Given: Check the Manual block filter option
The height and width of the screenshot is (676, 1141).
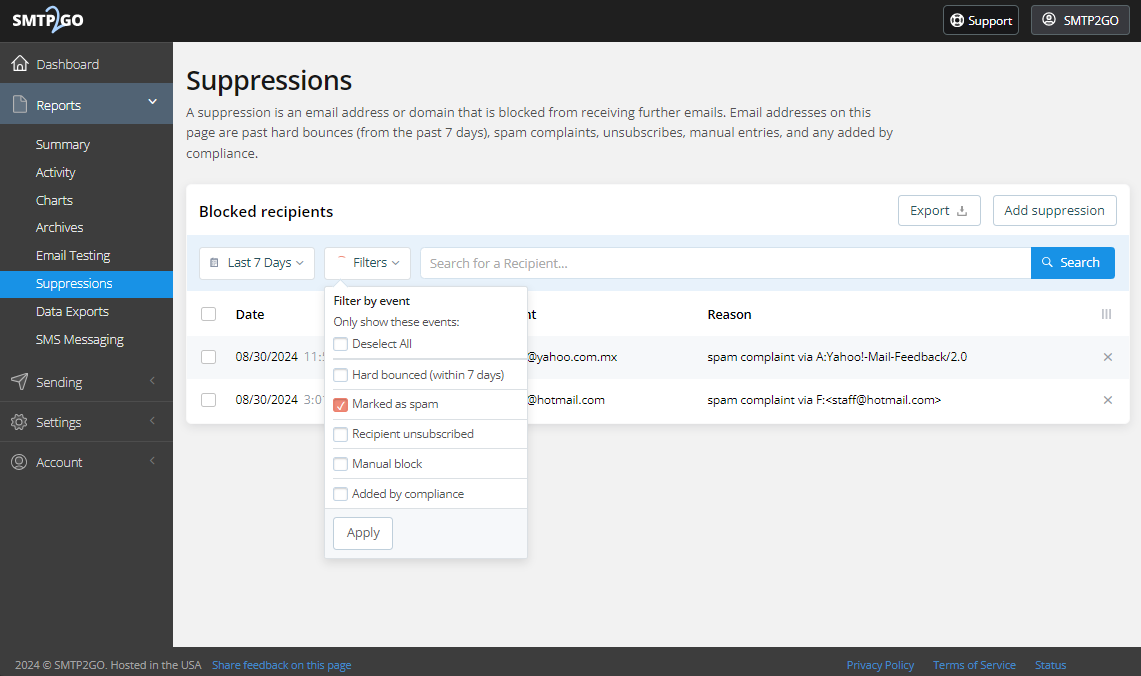Looking at the screenshot, I should coord(340,463).
